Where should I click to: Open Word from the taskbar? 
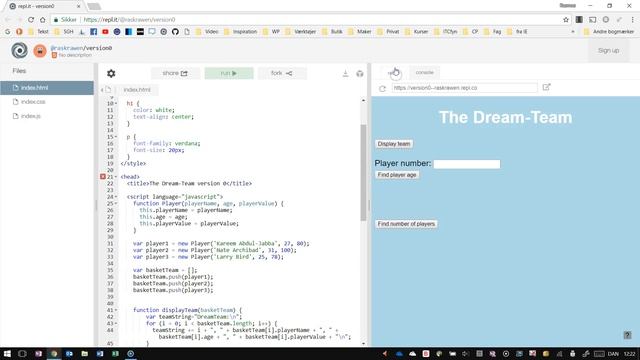tap(100, 353)
